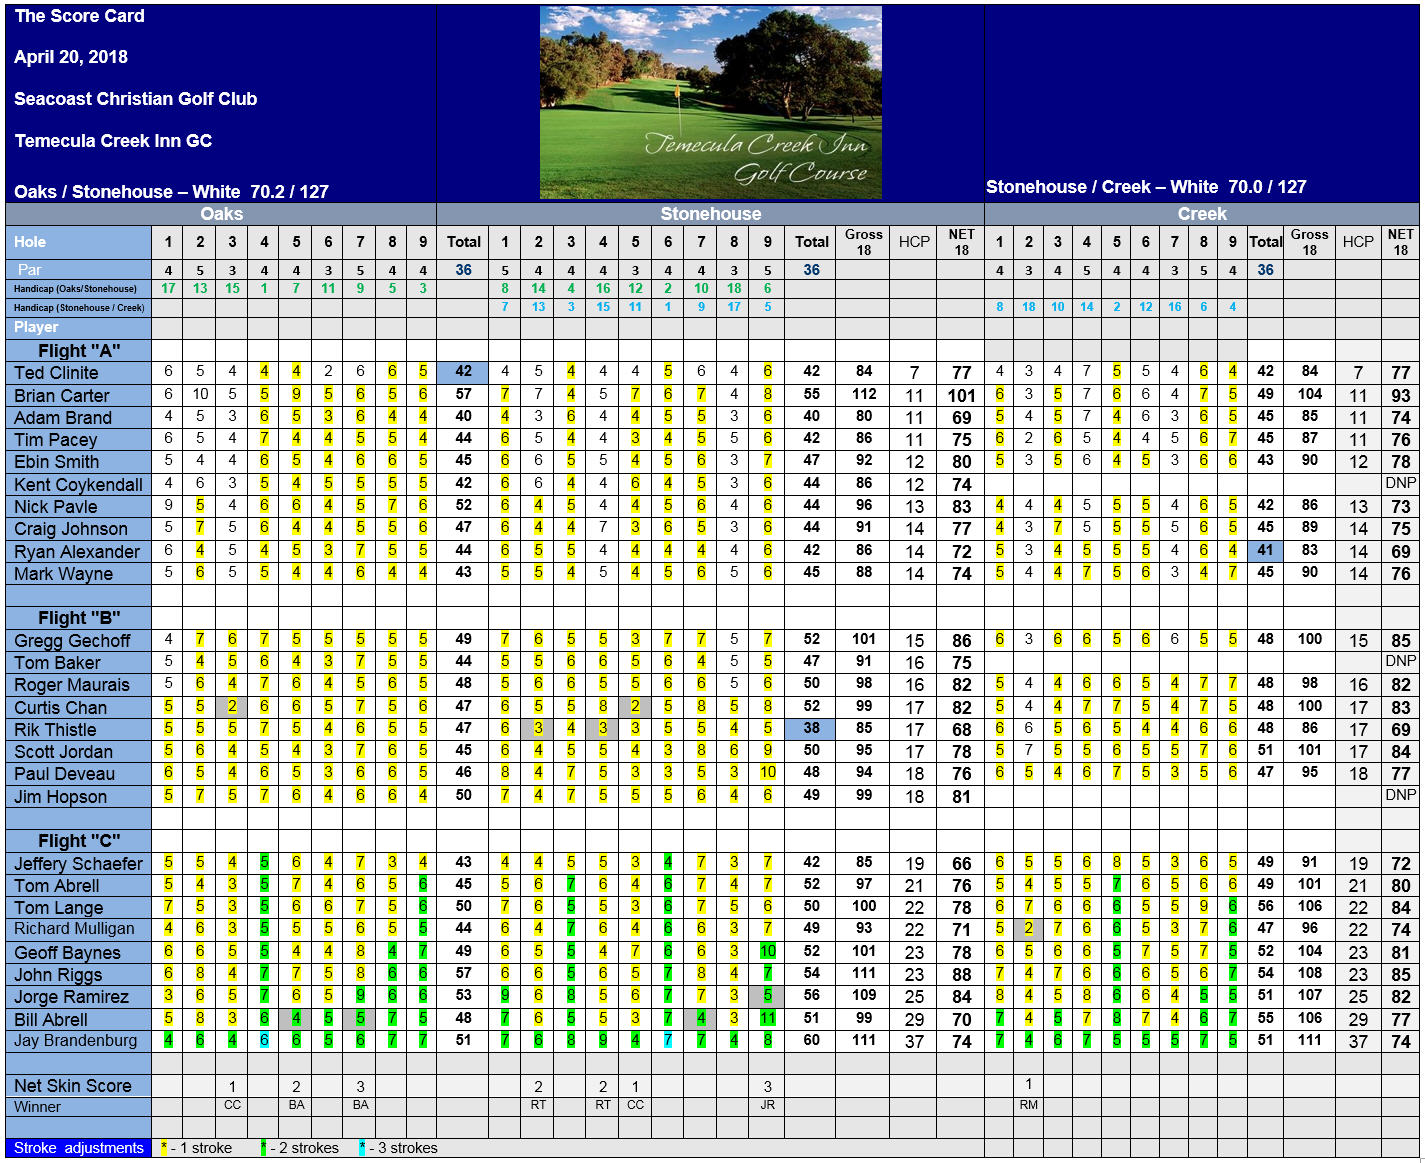Click 'Oaks / Stonehouse – White 70.2 / 127' text
The width and height of the screenshot is (1425, 1163).
click(x=171, y=192)
